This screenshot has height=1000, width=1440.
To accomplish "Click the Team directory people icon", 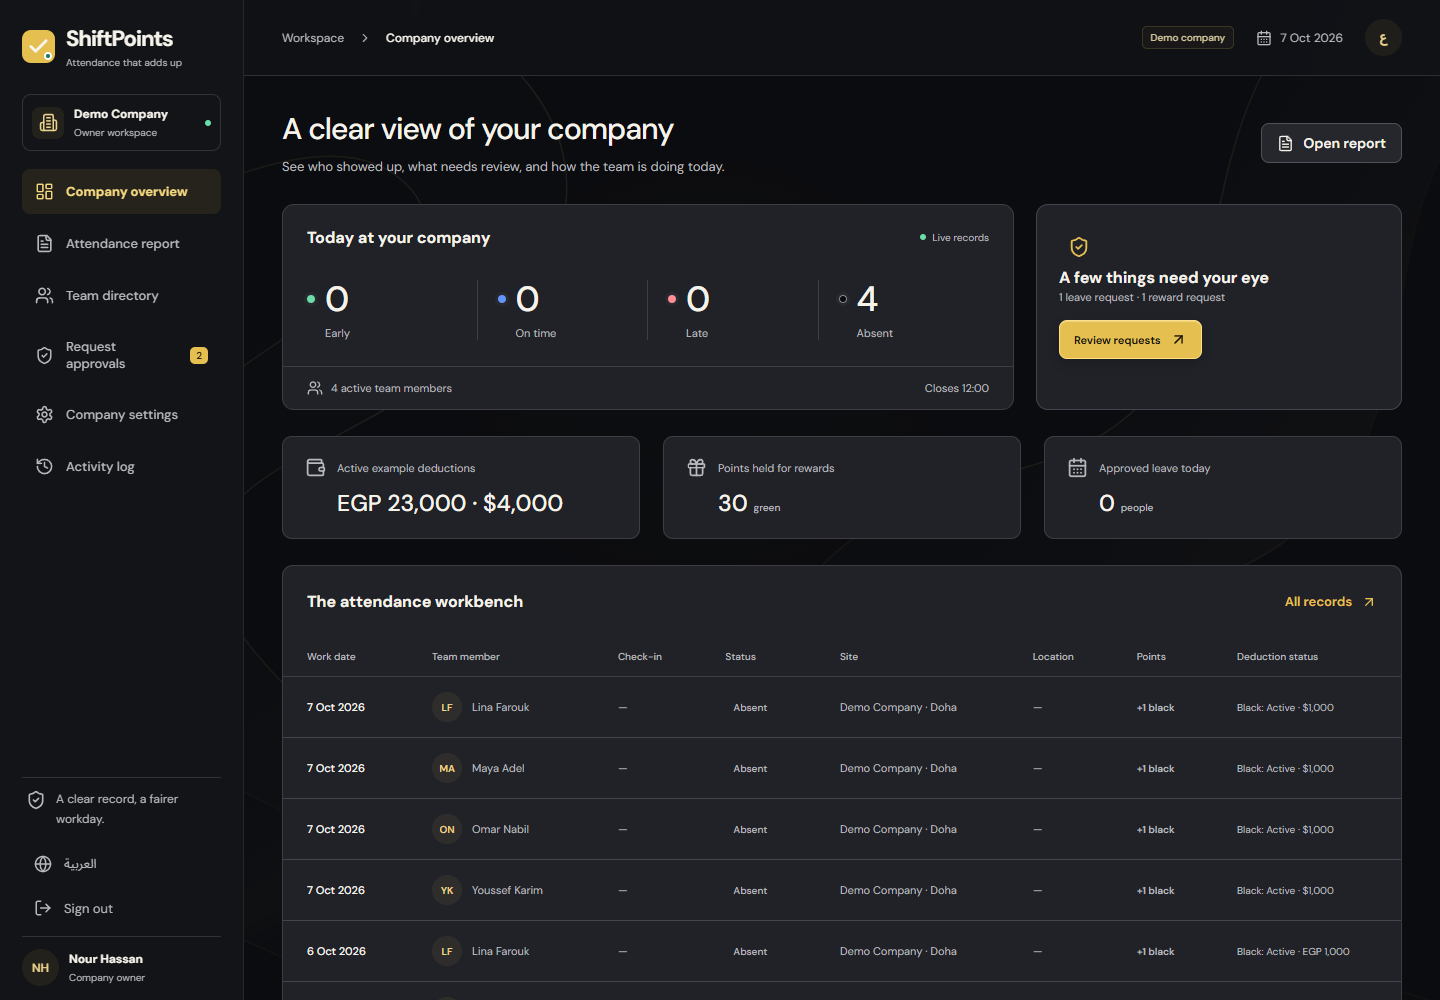I will point(44,295).
